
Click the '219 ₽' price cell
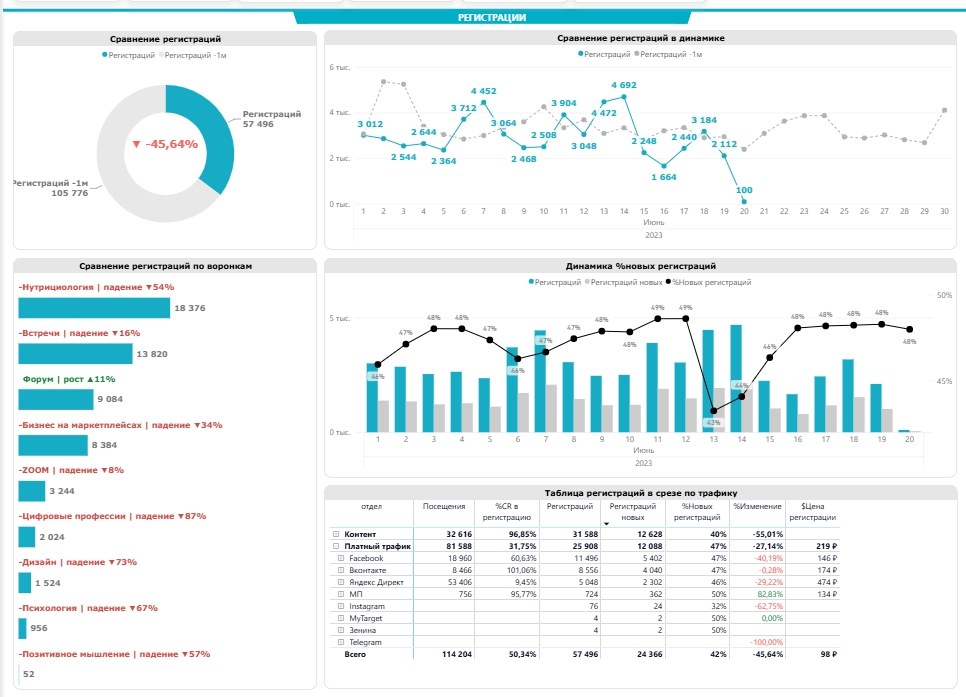[x=826, y=546]
